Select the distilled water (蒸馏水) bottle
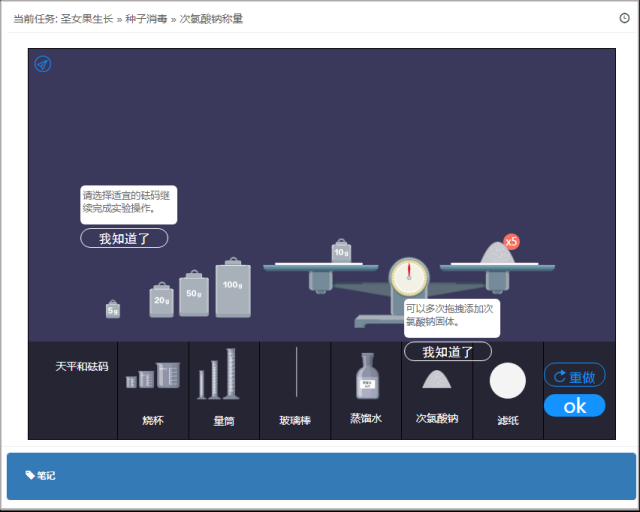640x512 pixels. (x=366, y=378)
